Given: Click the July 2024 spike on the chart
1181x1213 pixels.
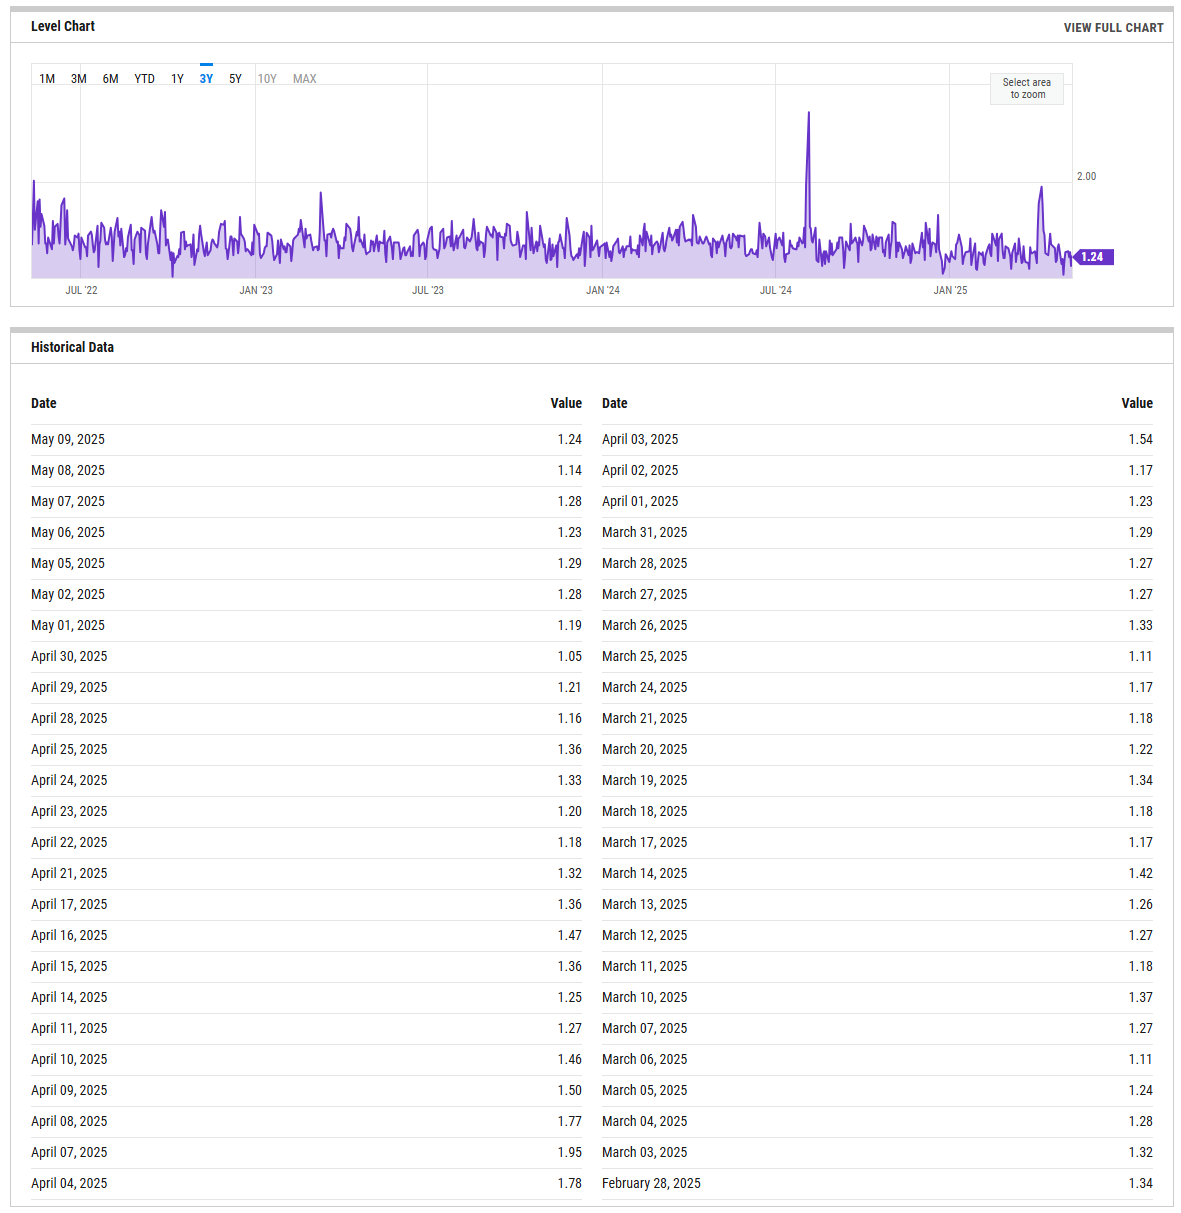Looking at the screenshot, I should click(808, 115).
